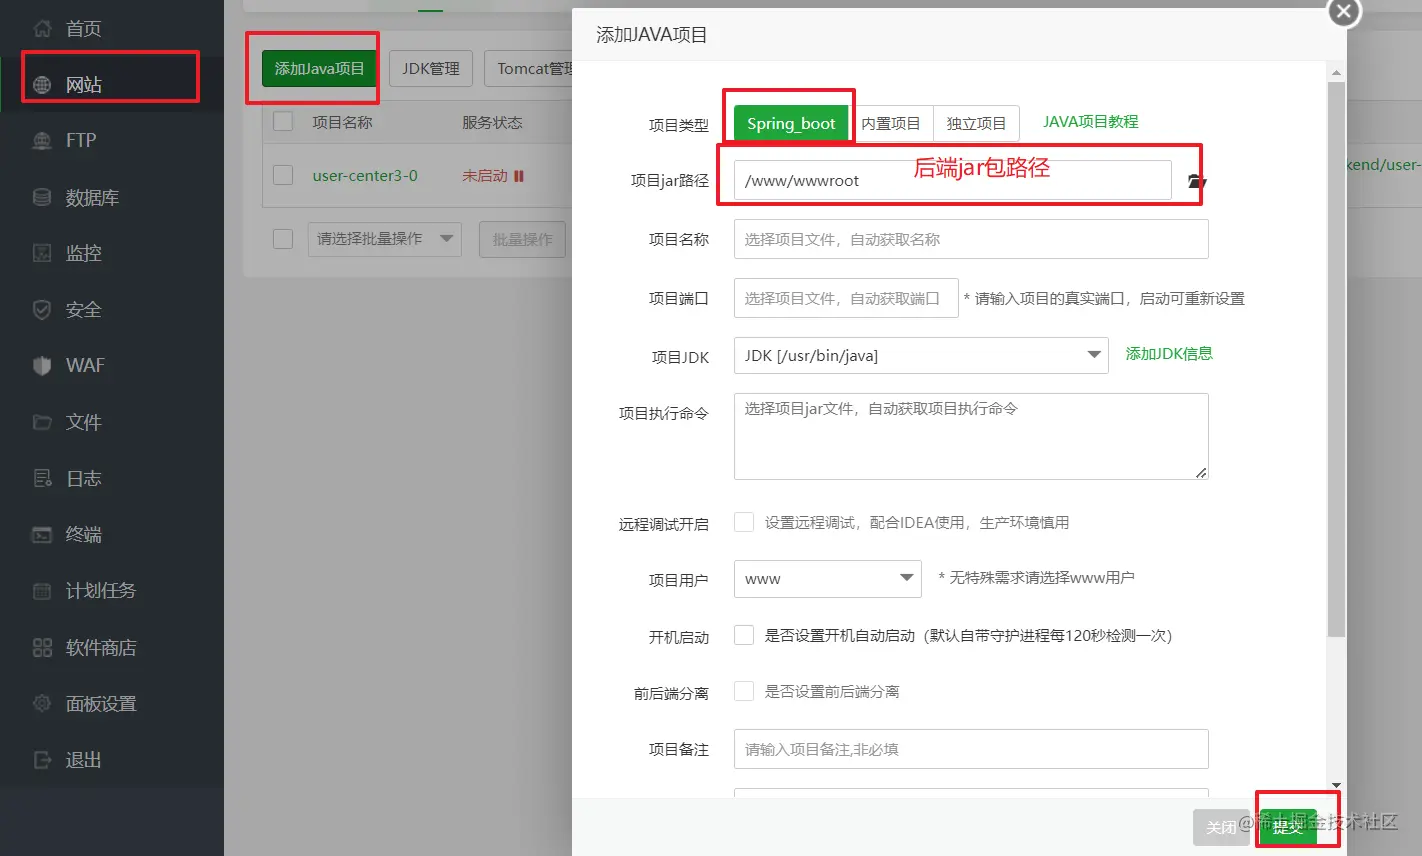
Task: Click the 添加Java项目 button
Action: click(x=320, y=69)
